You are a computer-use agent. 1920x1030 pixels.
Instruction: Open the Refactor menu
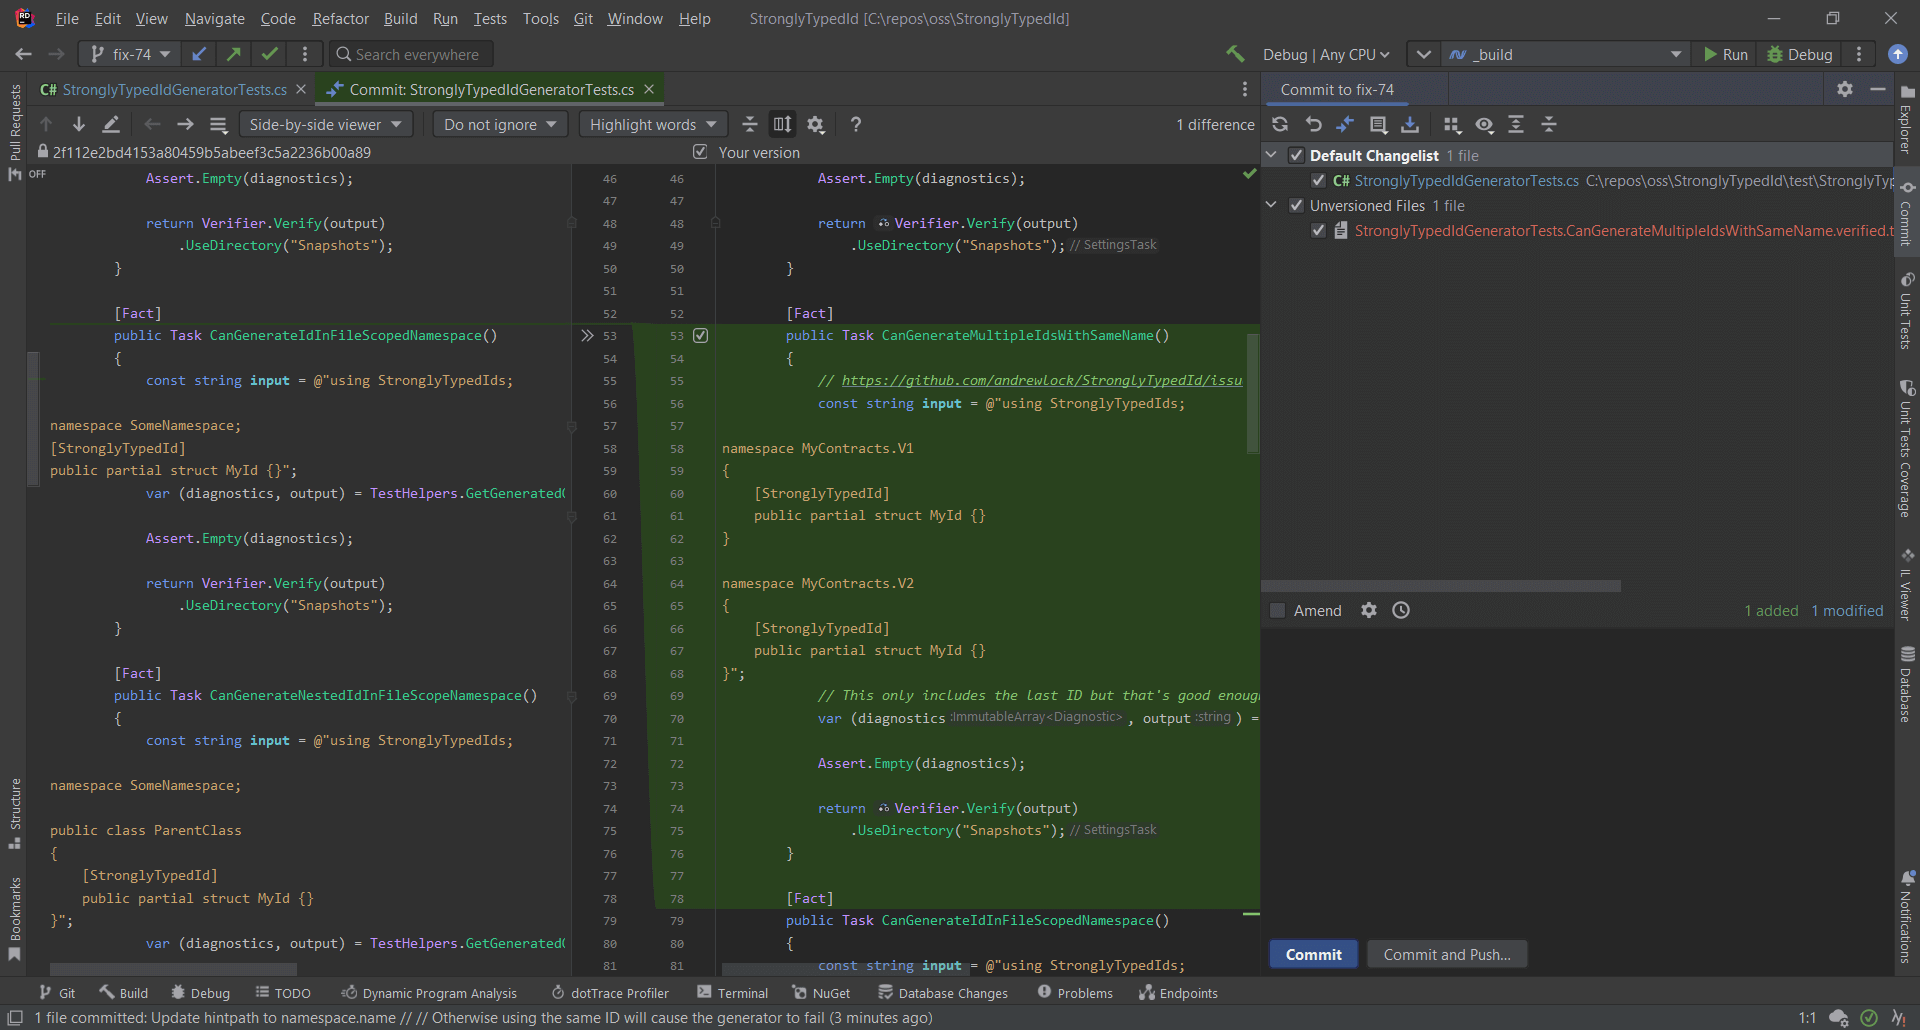[340, 18]
